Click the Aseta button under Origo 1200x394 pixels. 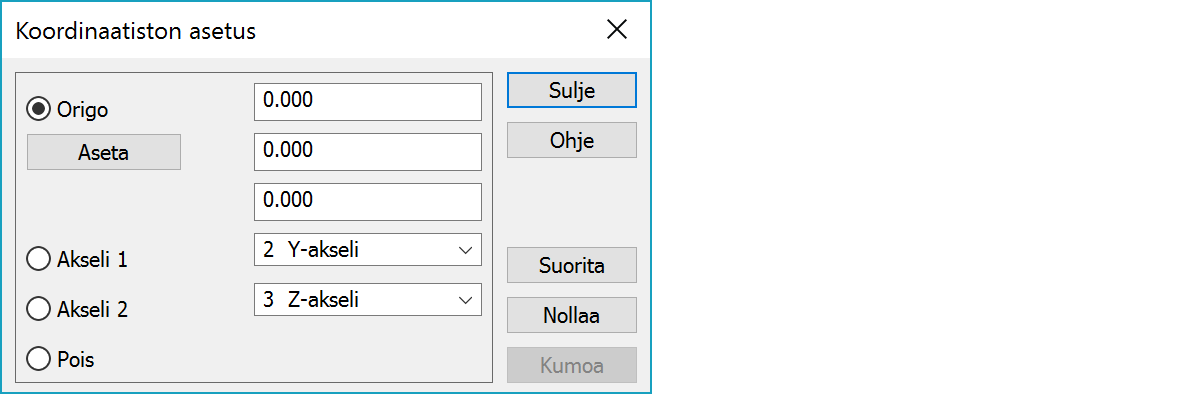coord(104,152)
